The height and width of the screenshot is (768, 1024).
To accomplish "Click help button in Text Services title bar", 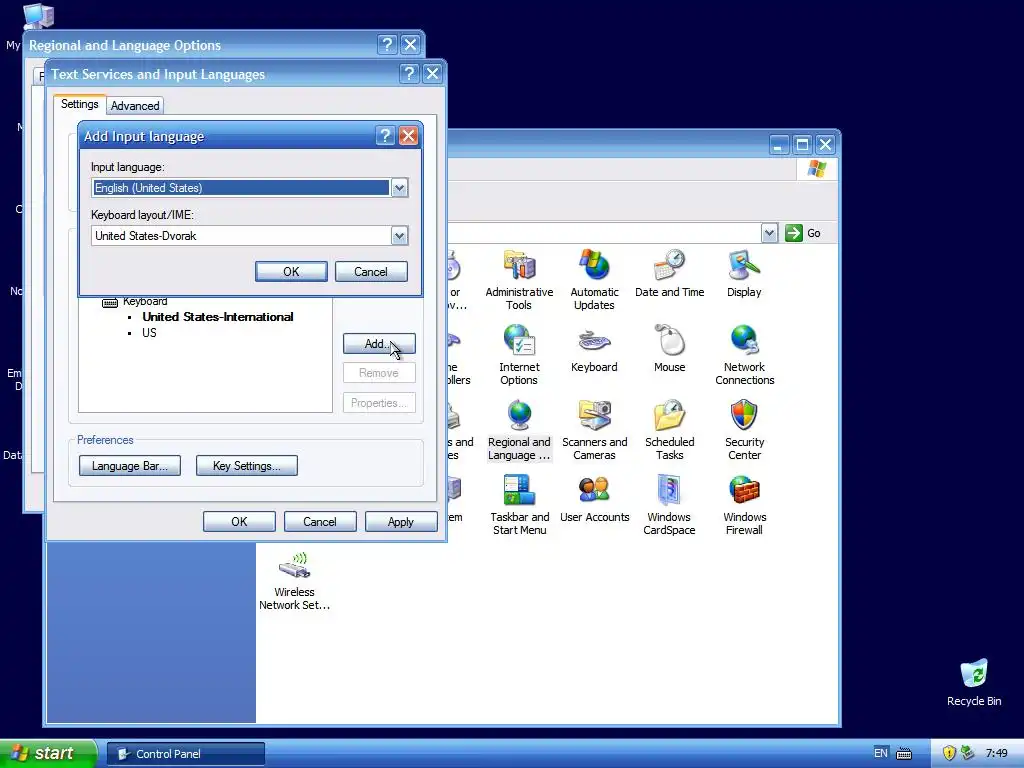I will click(409, 73).
